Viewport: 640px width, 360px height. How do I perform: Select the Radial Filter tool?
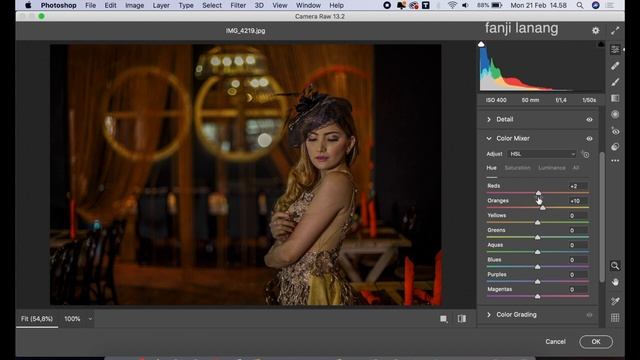pyautogui.click(x=615, y=115)
